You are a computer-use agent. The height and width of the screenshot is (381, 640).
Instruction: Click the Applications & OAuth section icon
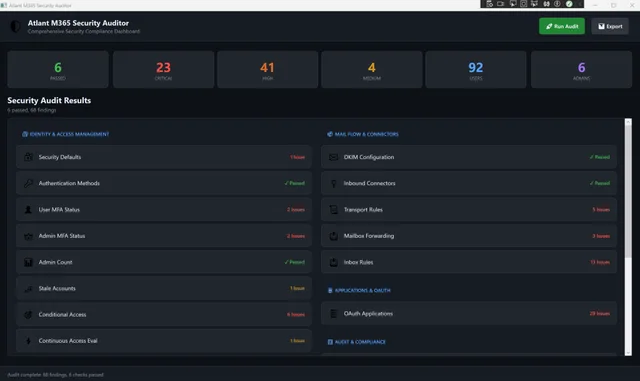pos(330,290)
